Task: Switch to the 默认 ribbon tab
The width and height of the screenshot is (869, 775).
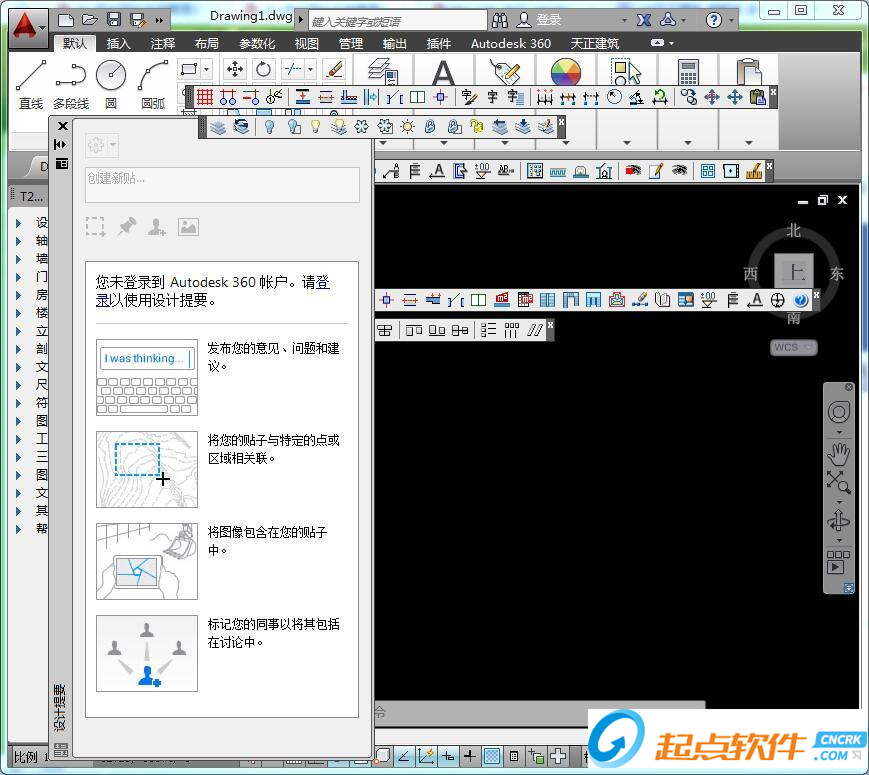Action: pos(75,43)
